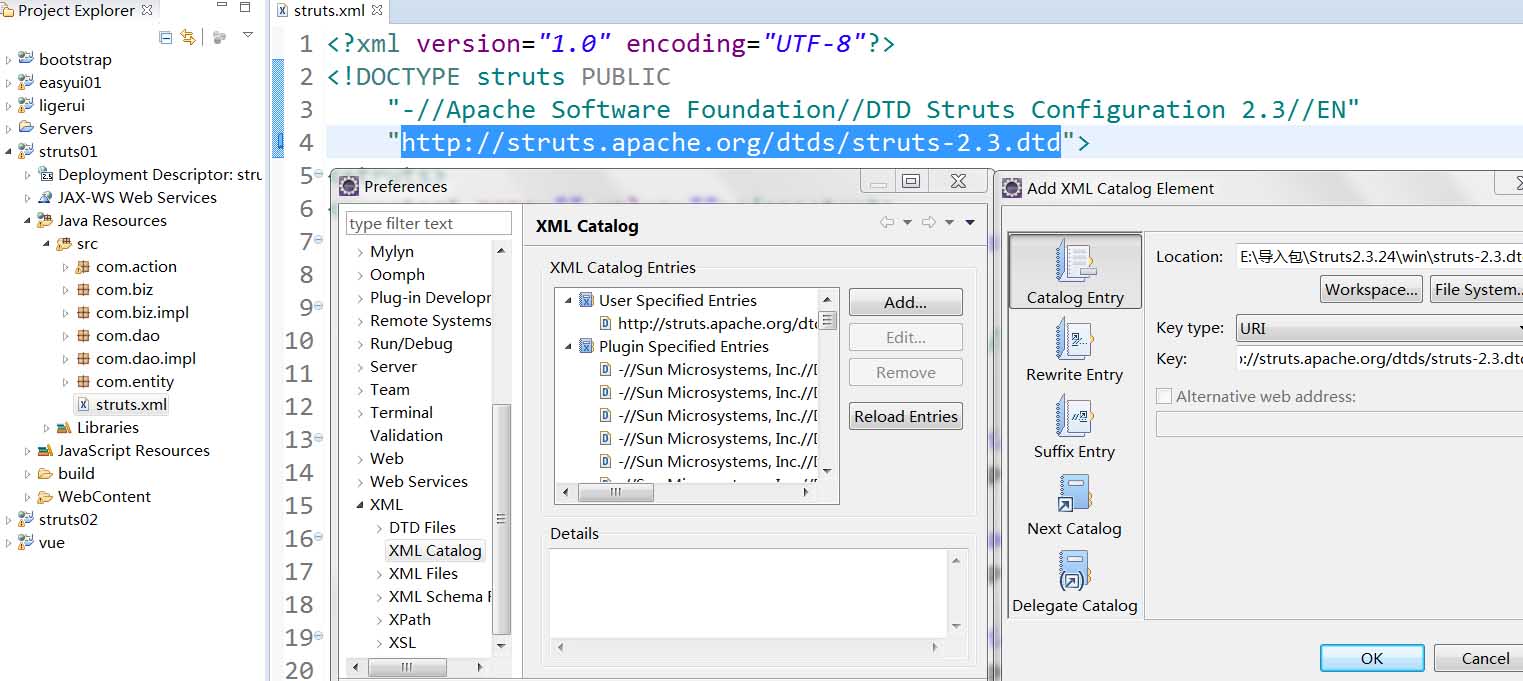This screenshot has width=1523, height=681.
Task: Switch to struts.xml editor tab
Action: click(329, 11)
